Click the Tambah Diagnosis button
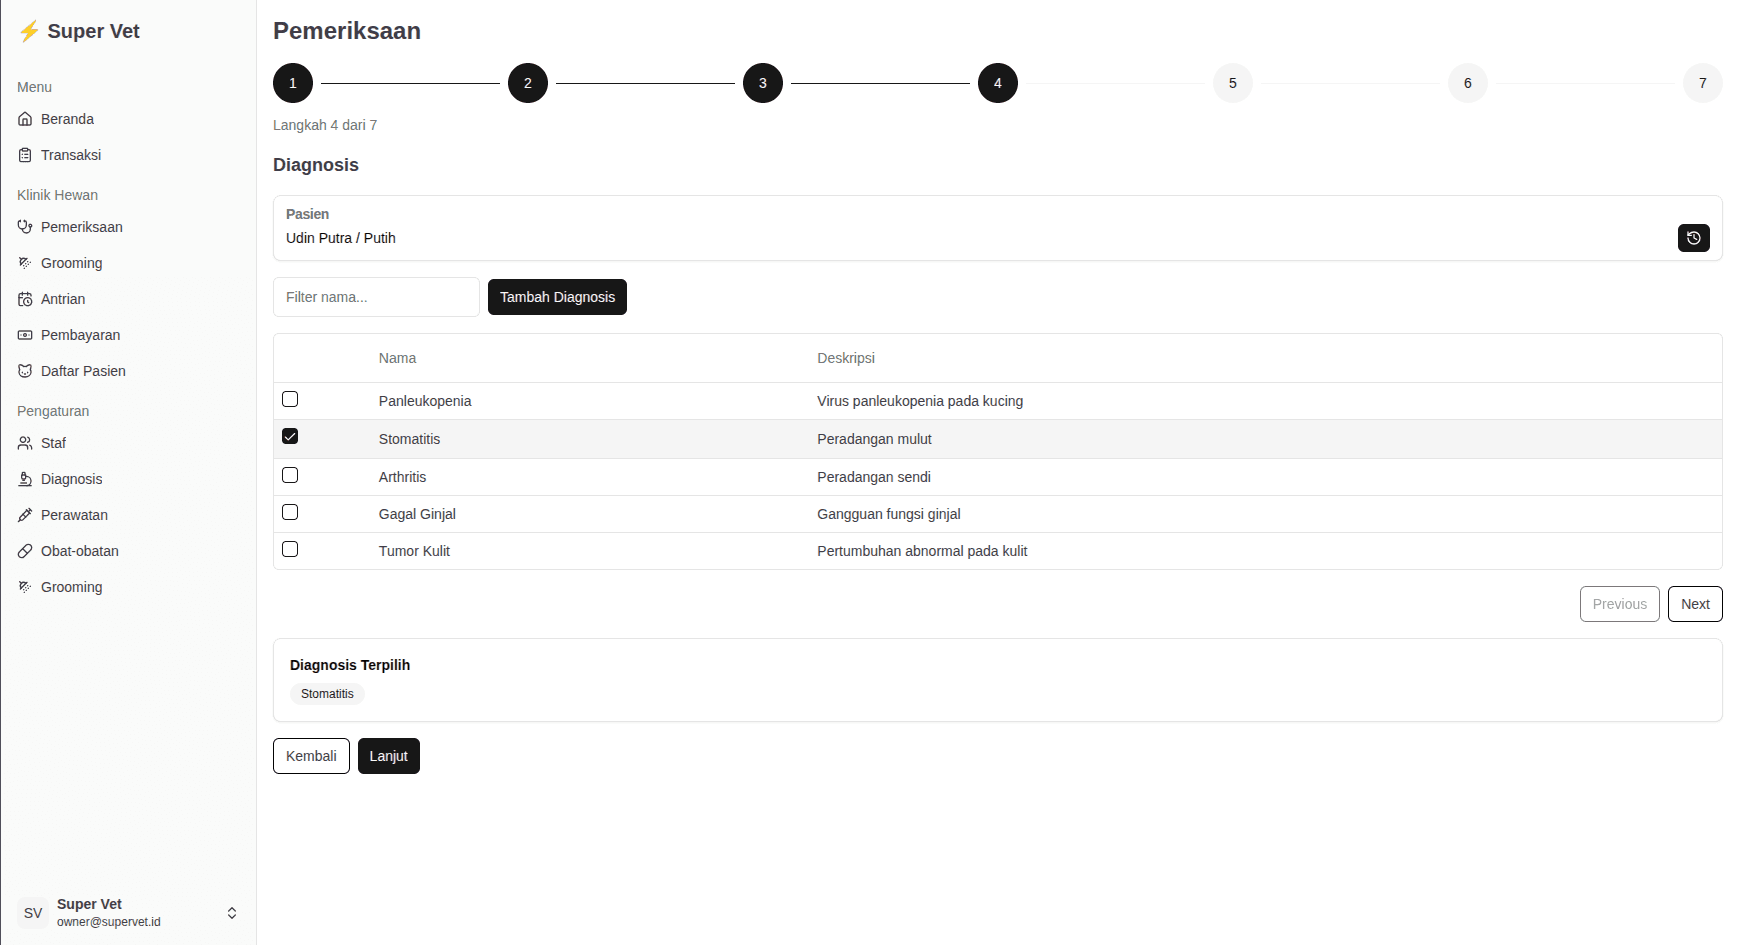 pyautogui.click(x=557, y=297)
